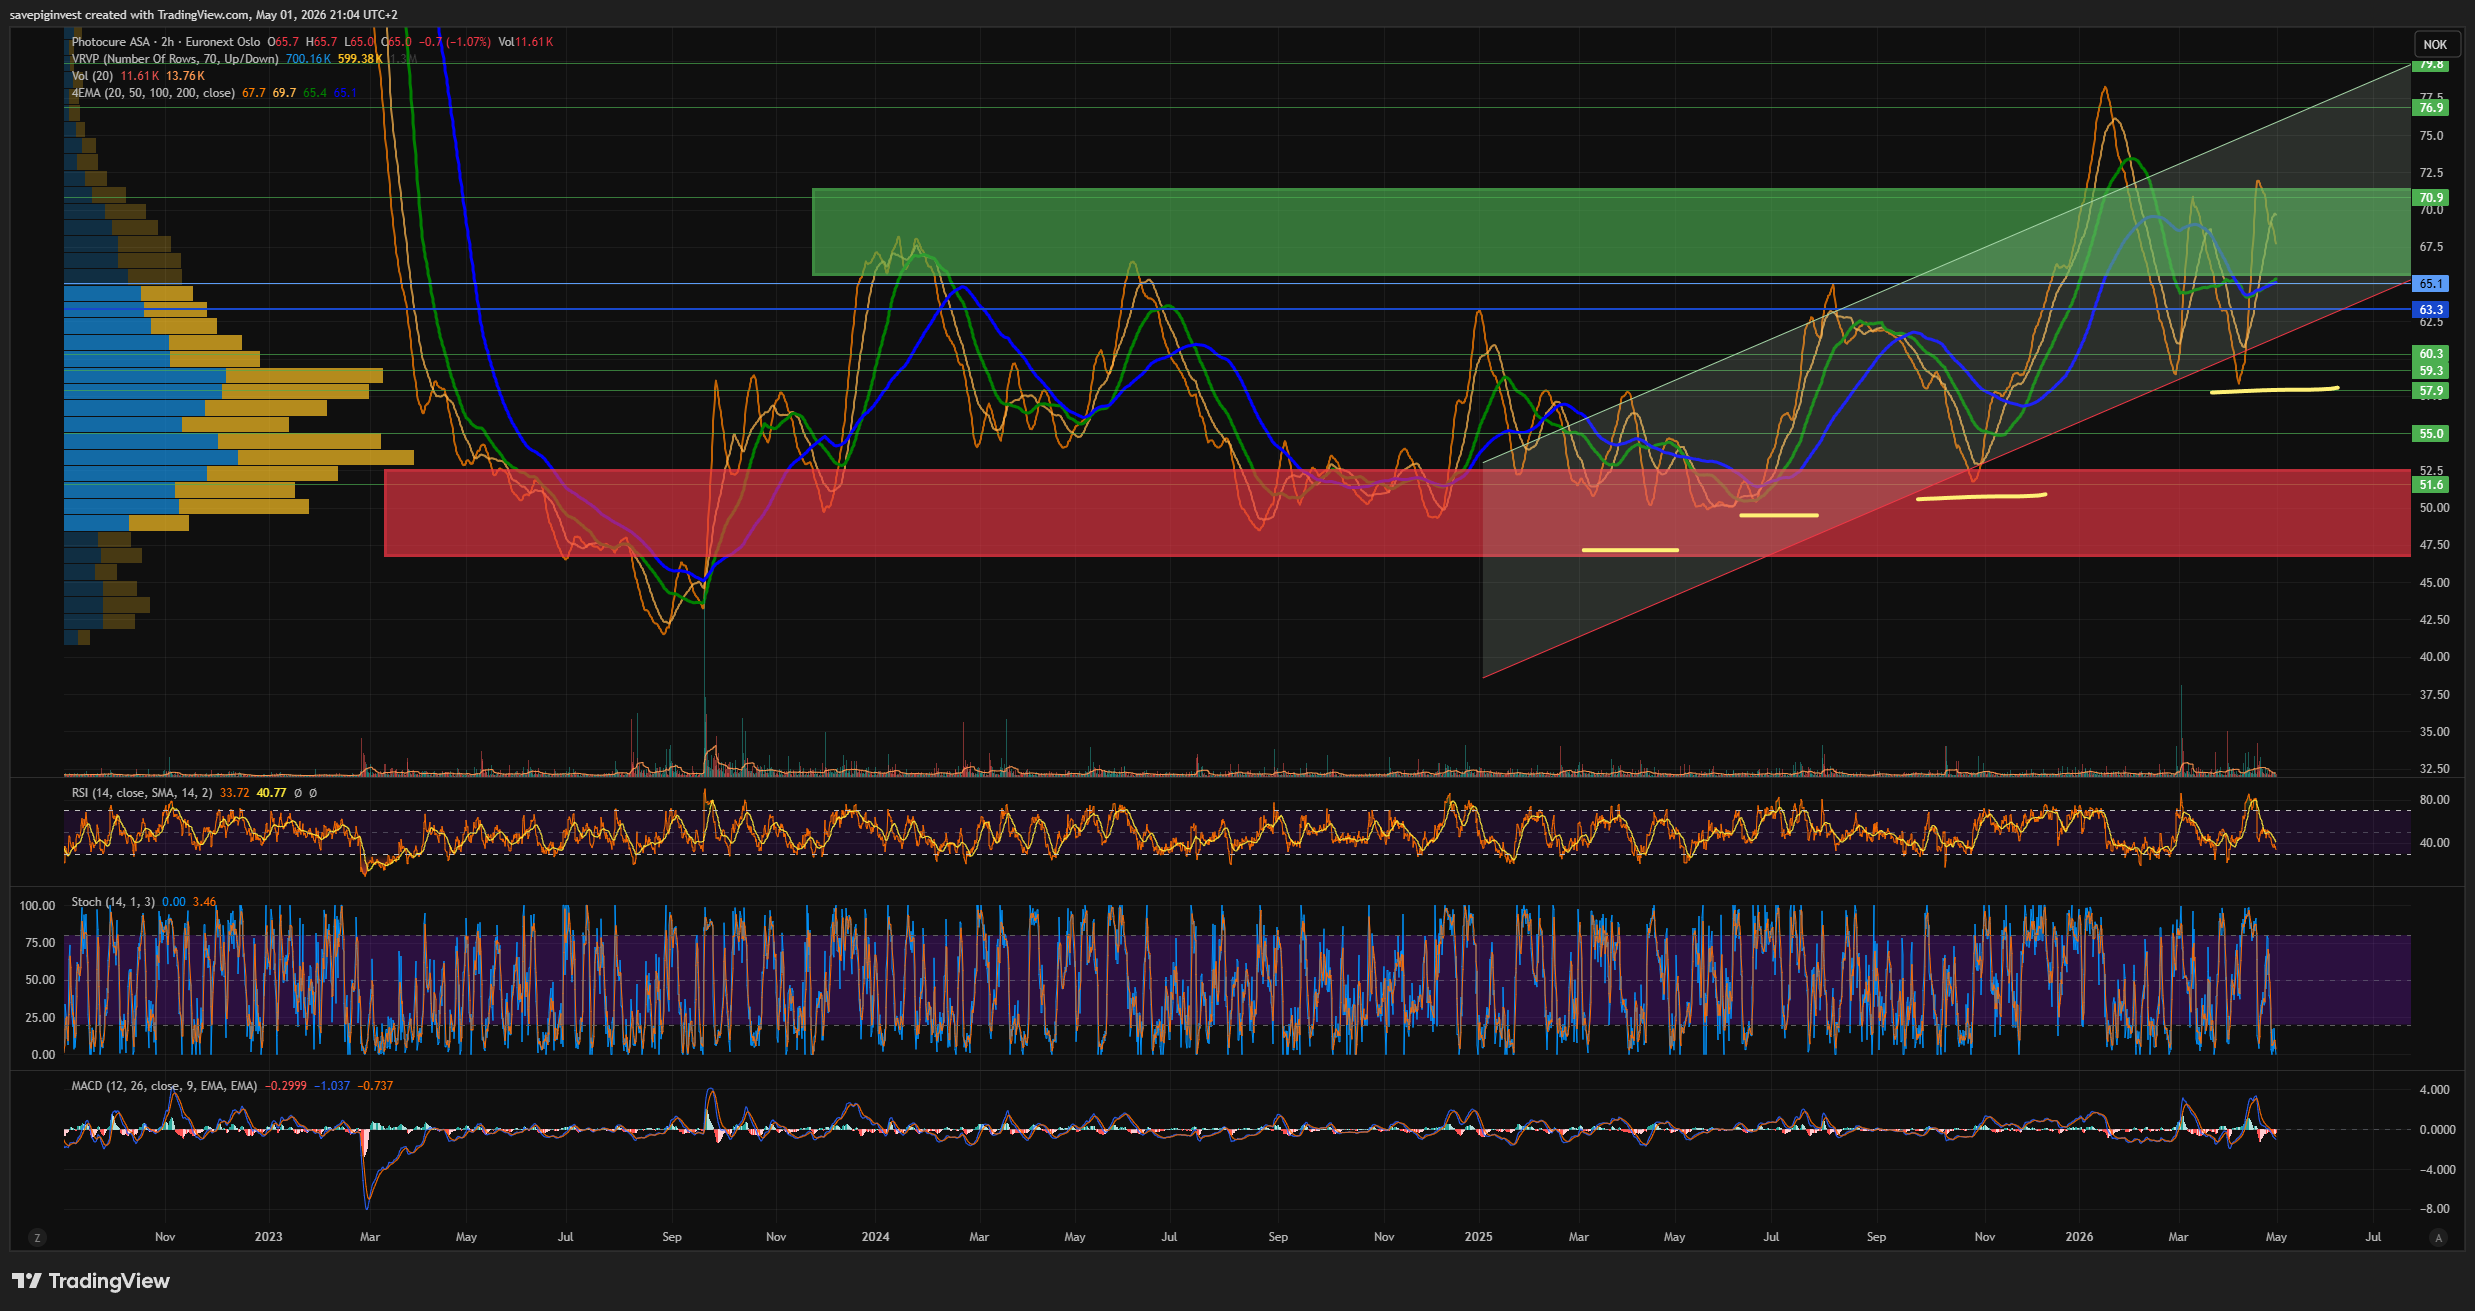Image resolution: width=2475 pixels, height=1311 pixels.
Task: Click the green 79.8 price label
Action: click(2431, 64)
